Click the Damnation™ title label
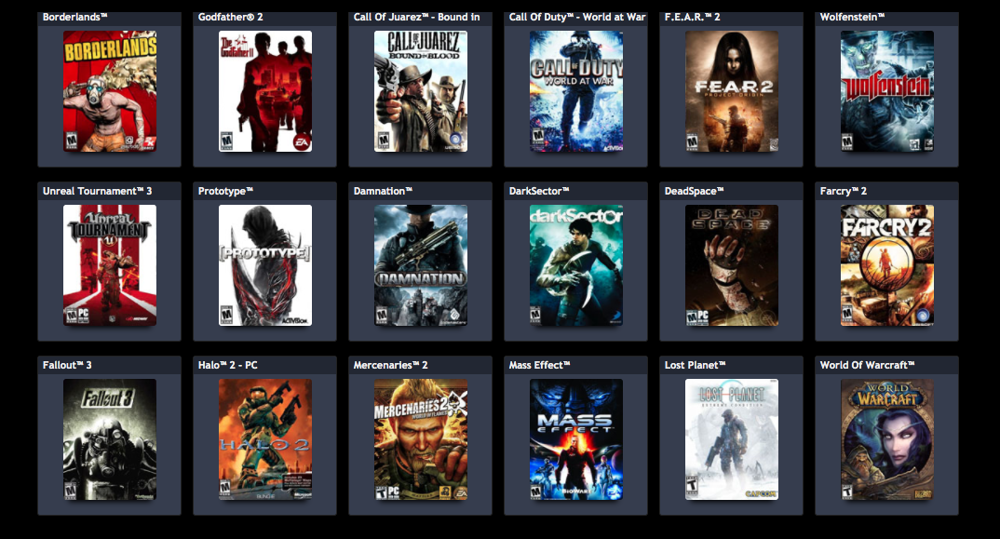1000x539 pixels. tap(383, 191)
